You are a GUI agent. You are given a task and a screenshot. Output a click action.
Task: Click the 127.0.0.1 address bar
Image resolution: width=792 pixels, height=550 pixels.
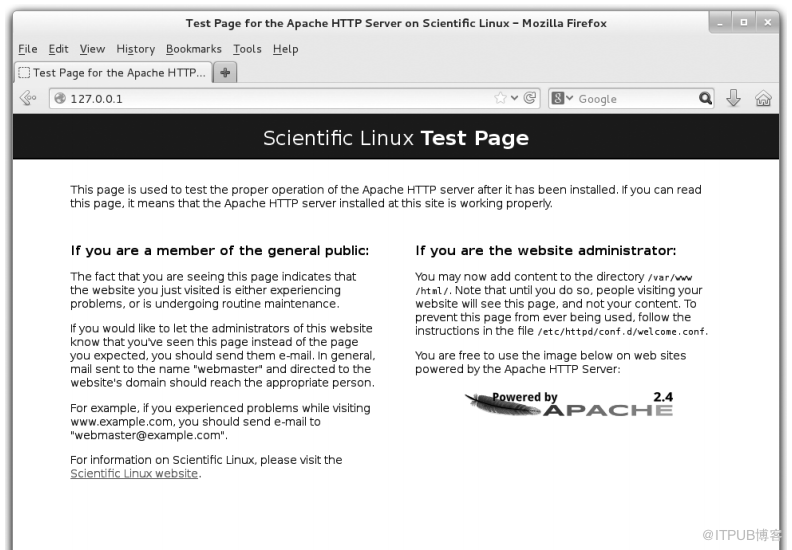(294, 98)
